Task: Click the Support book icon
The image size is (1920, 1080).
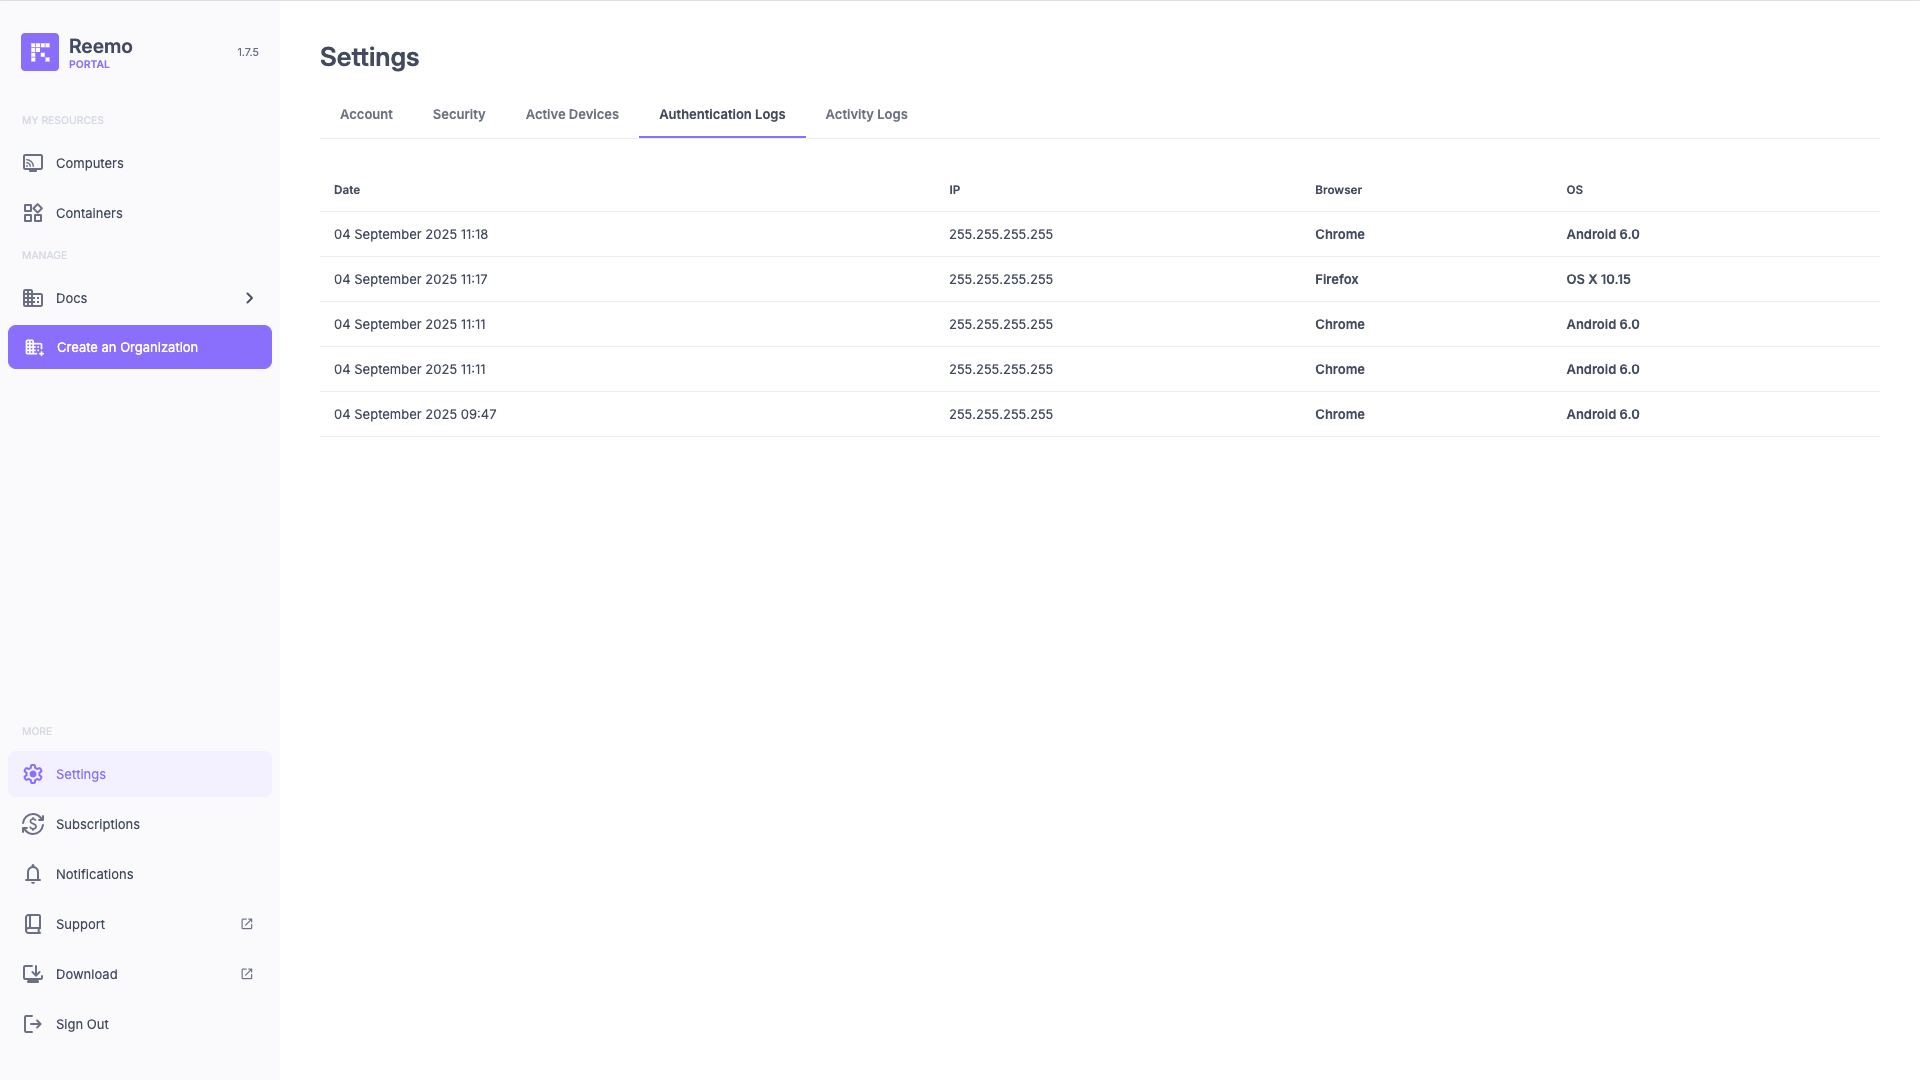Action: 33,924
